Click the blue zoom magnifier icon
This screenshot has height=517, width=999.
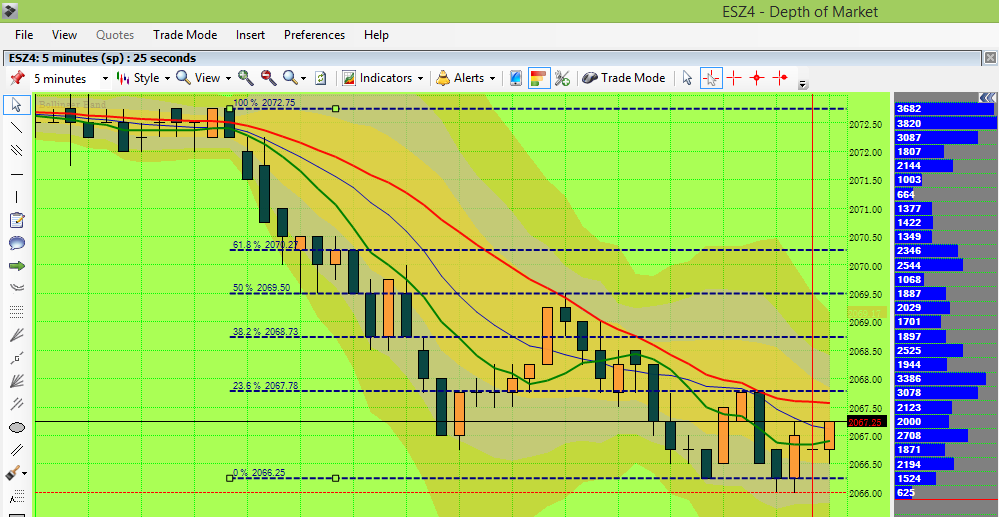[x=291, y=78]
